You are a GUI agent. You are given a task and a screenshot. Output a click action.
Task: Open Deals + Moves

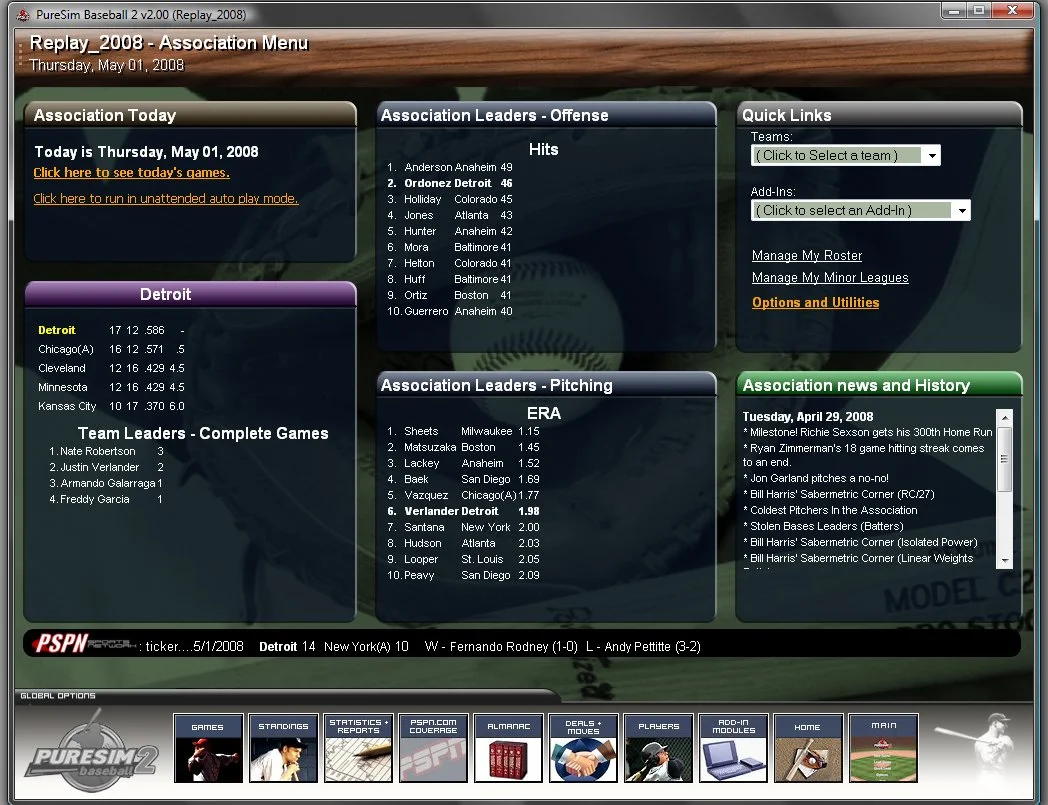point(583,747)
